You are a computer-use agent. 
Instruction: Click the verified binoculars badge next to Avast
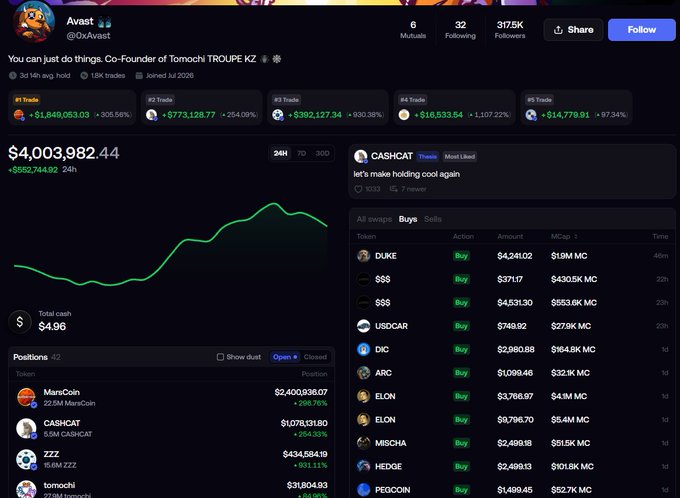click(x=105, y=22)
